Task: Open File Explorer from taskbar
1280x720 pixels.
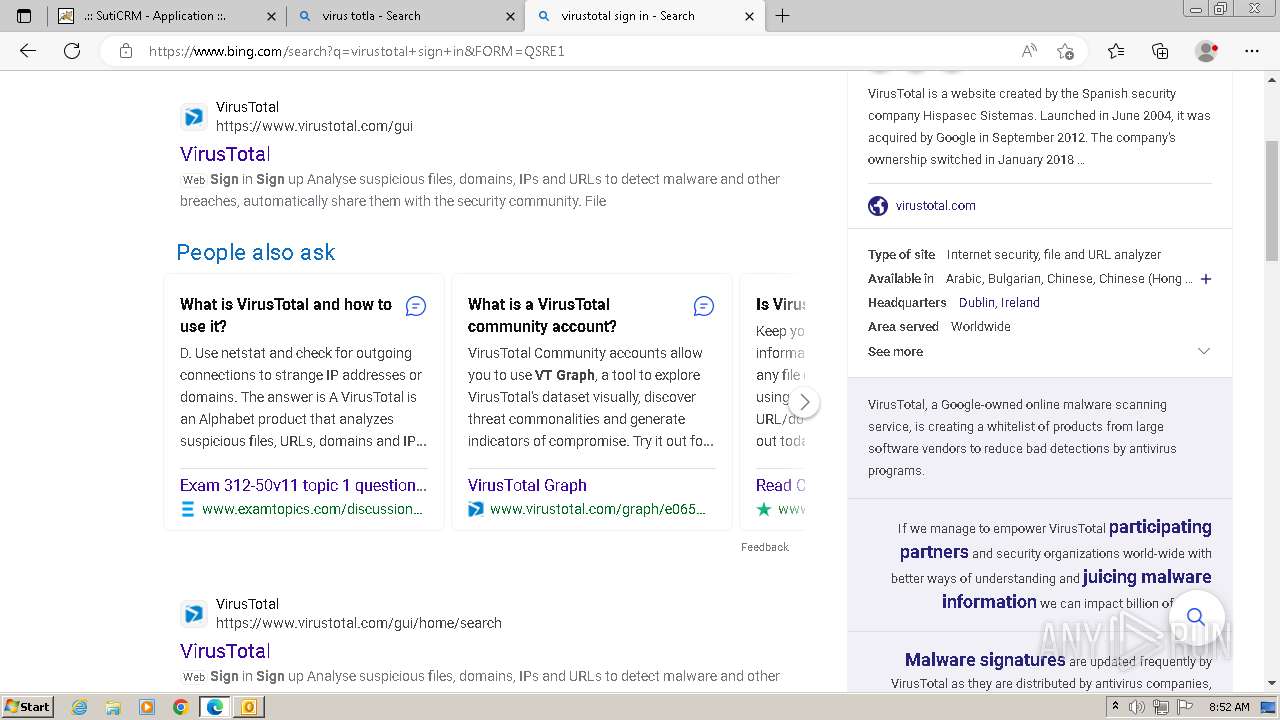Action: [114, 707]
